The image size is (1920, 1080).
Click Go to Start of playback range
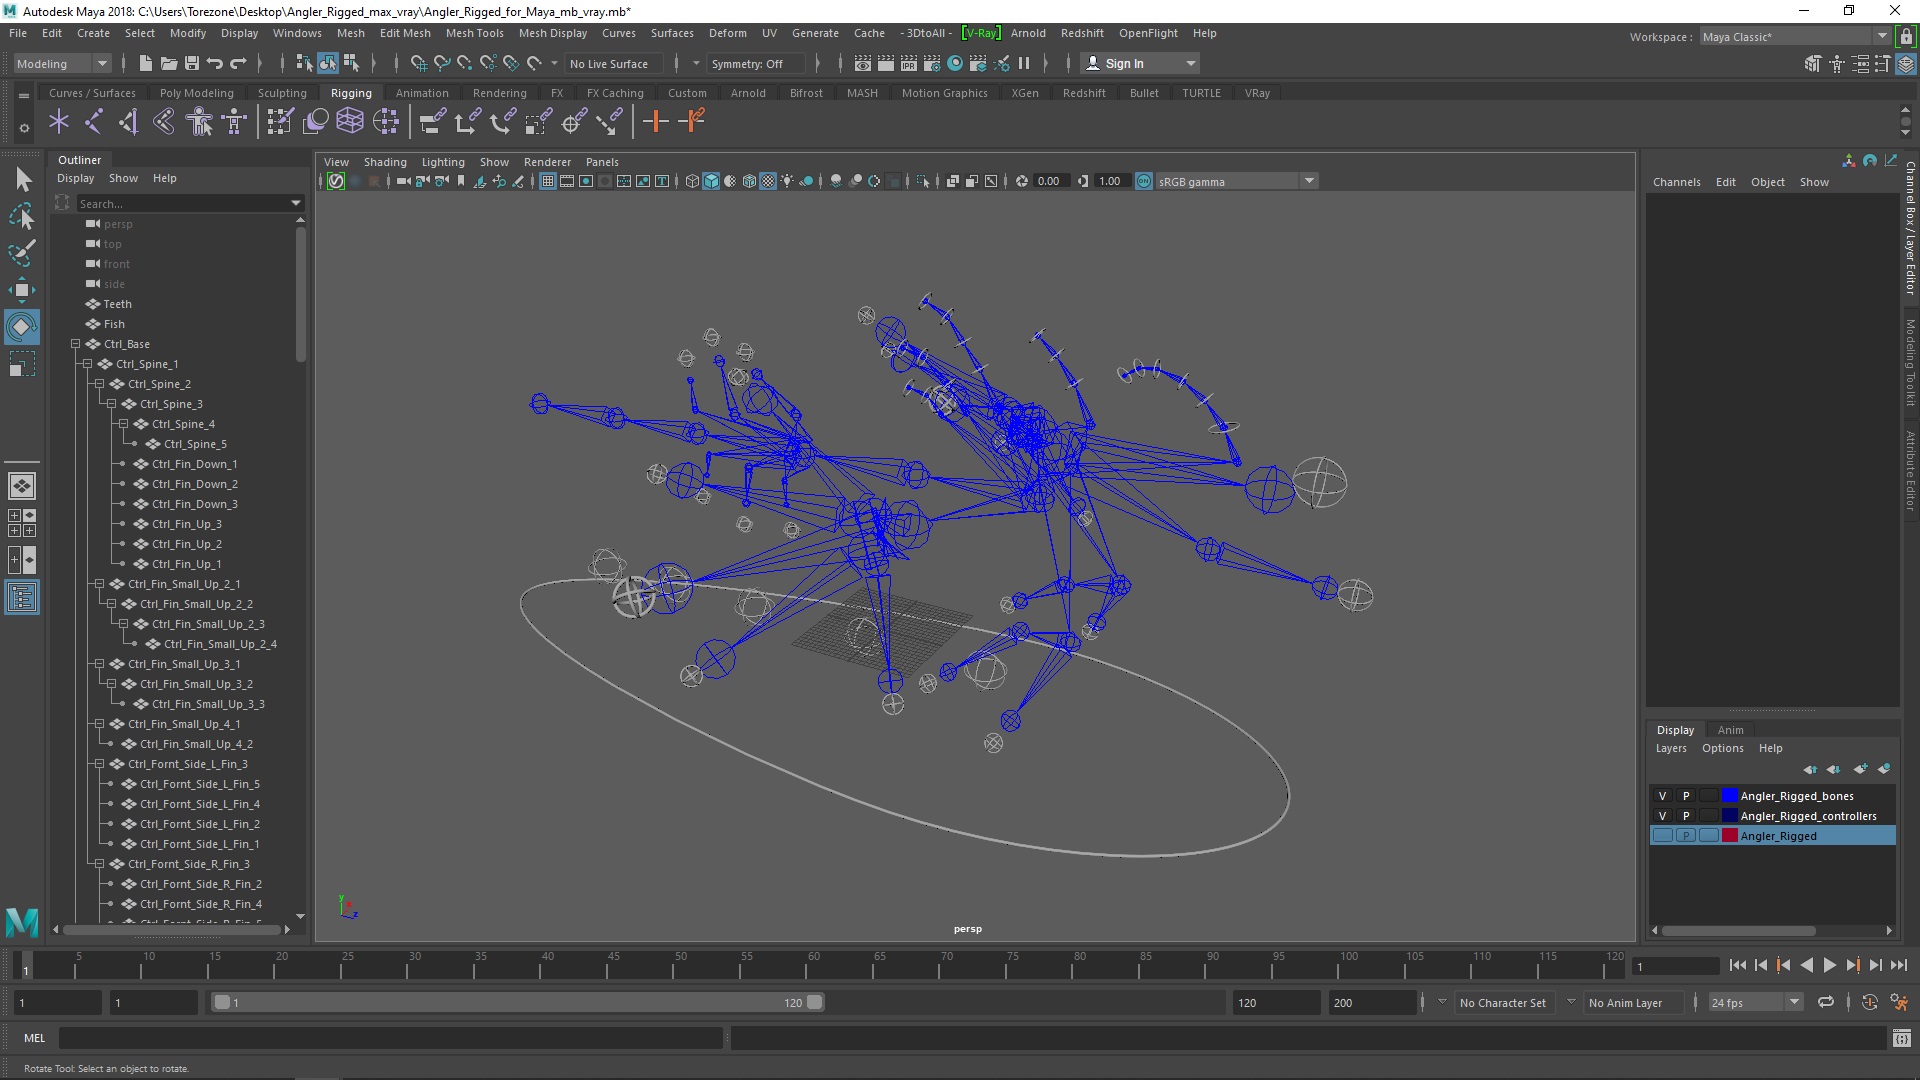coord(1737,965)
